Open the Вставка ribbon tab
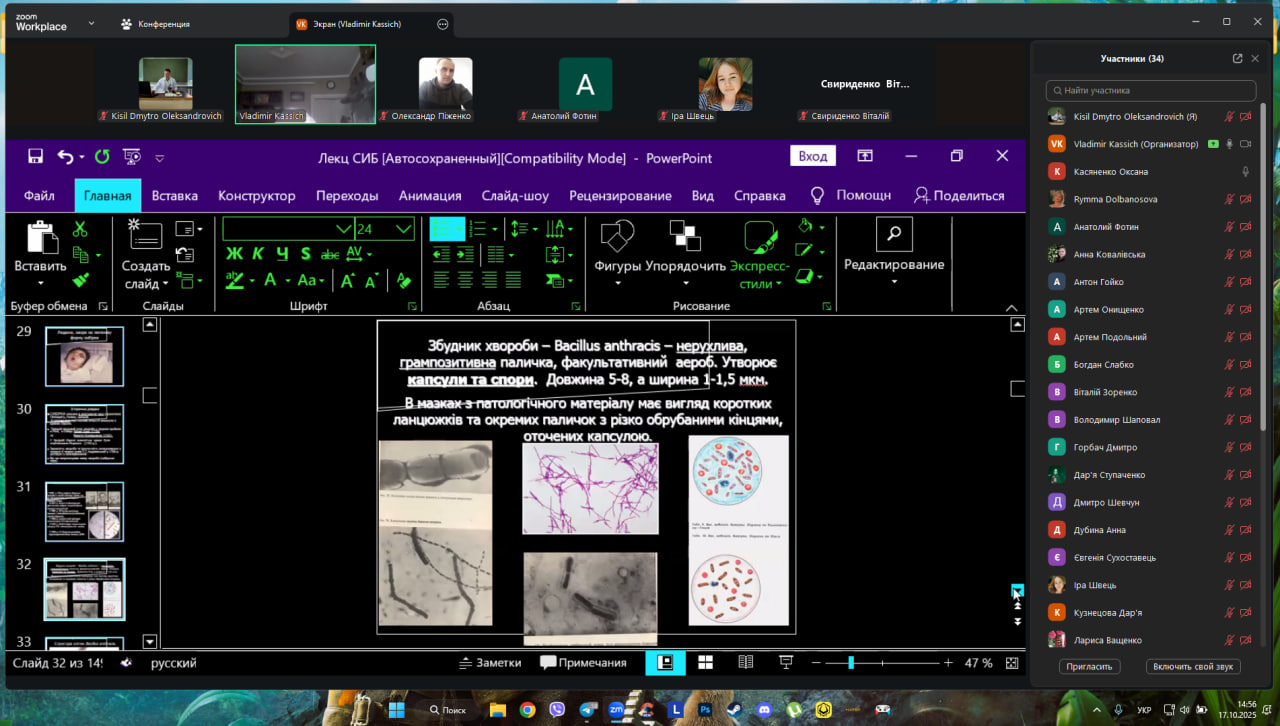 tap(174, 196)
